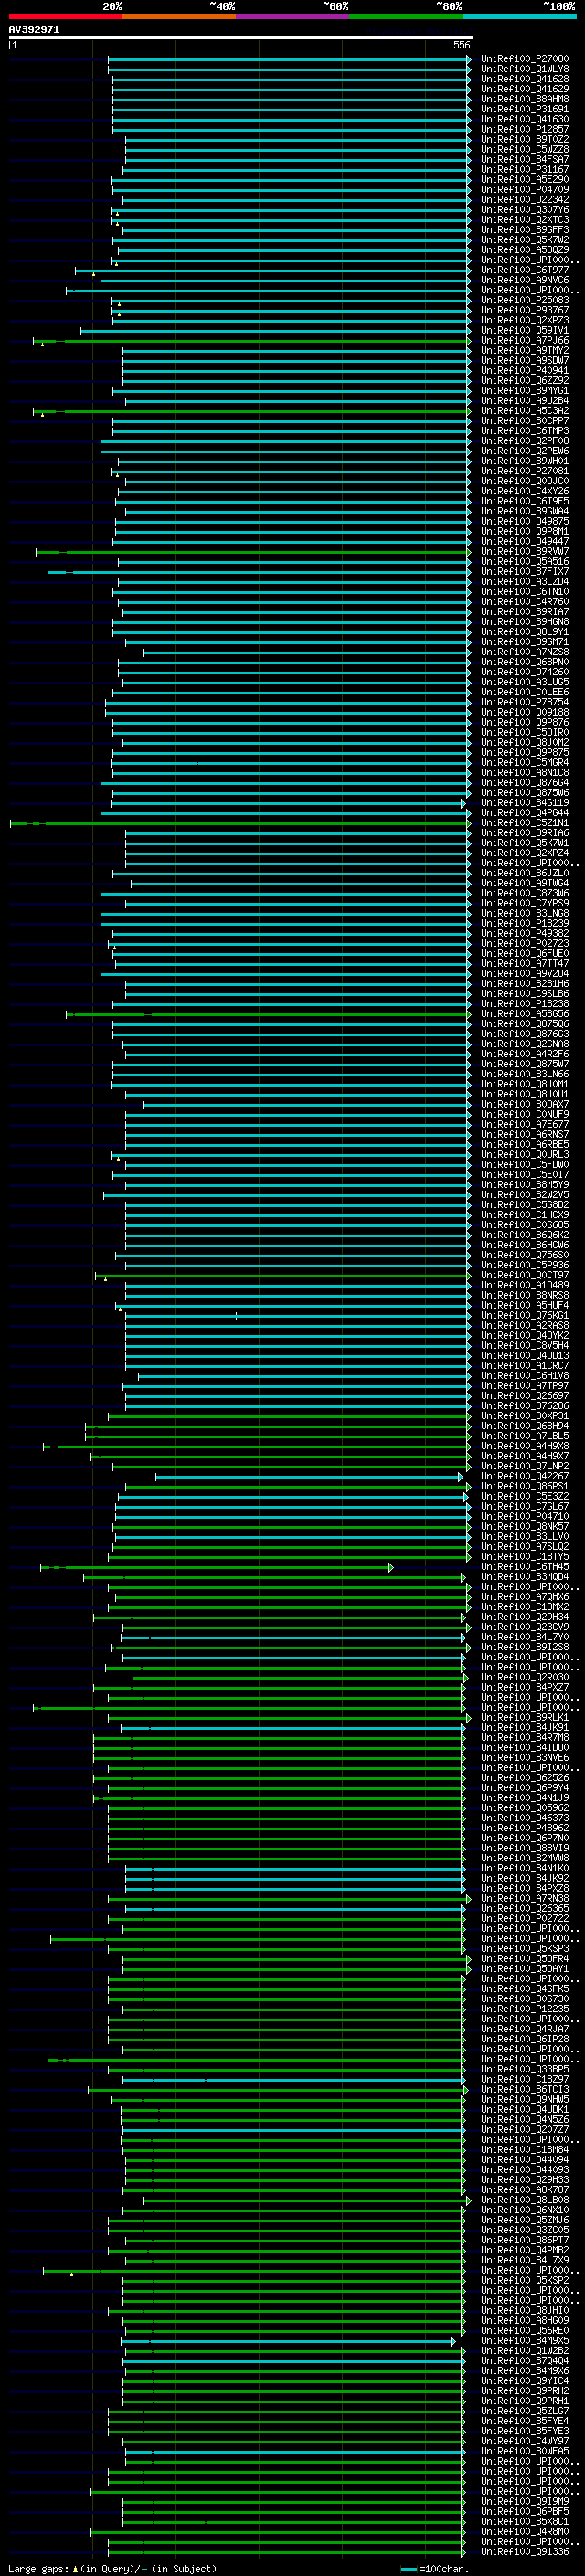Click the hit label UniRef100_Q6NX10

coord(525,2211)
